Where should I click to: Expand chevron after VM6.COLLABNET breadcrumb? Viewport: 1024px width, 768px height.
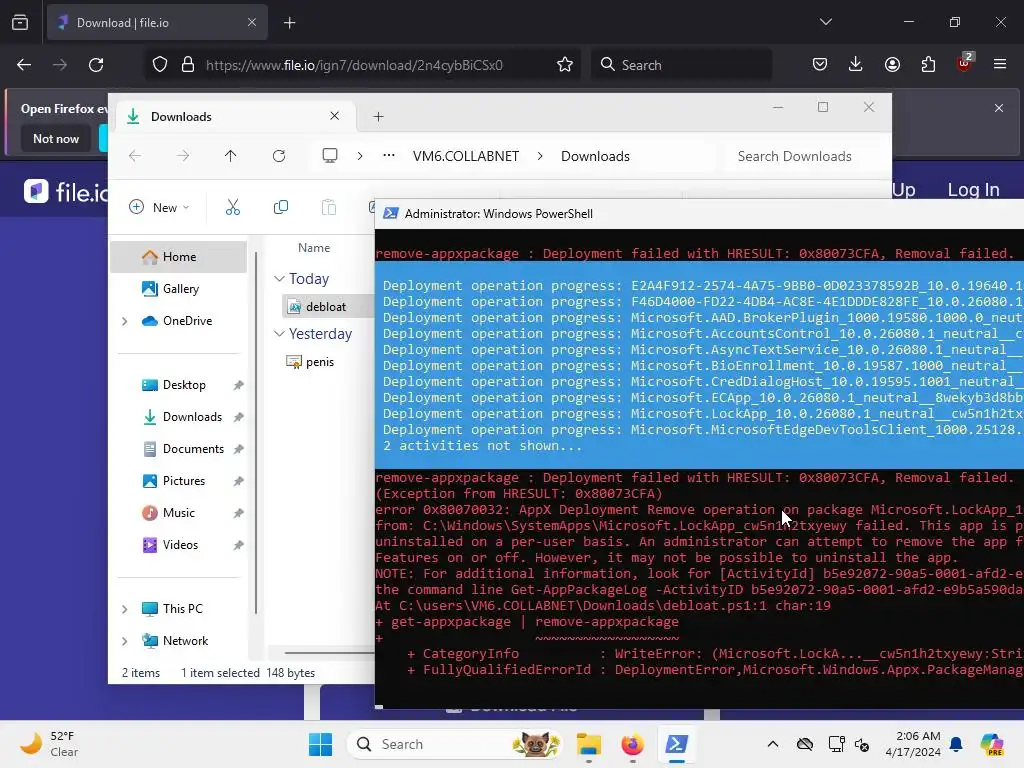point(540,156)
